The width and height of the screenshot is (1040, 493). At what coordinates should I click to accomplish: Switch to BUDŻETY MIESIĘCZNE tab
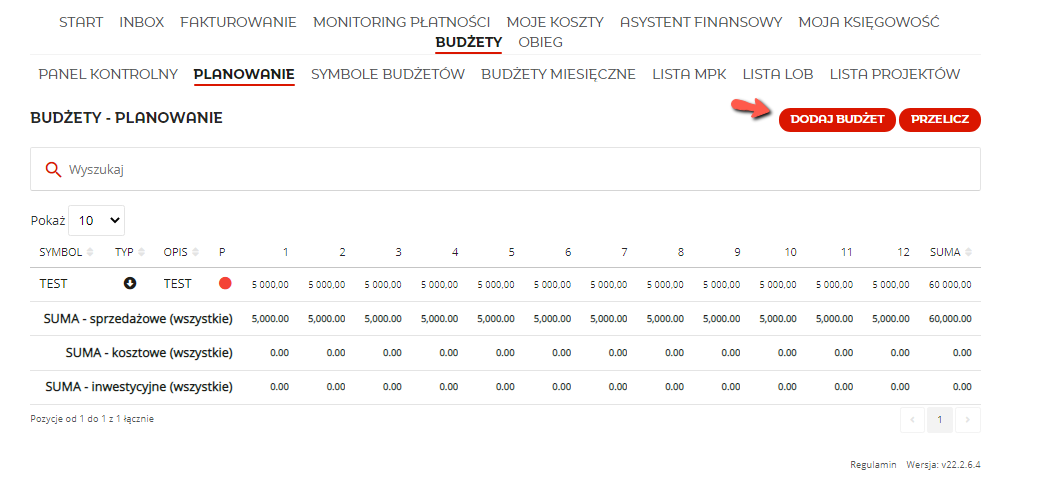click(x=558, y=74)
